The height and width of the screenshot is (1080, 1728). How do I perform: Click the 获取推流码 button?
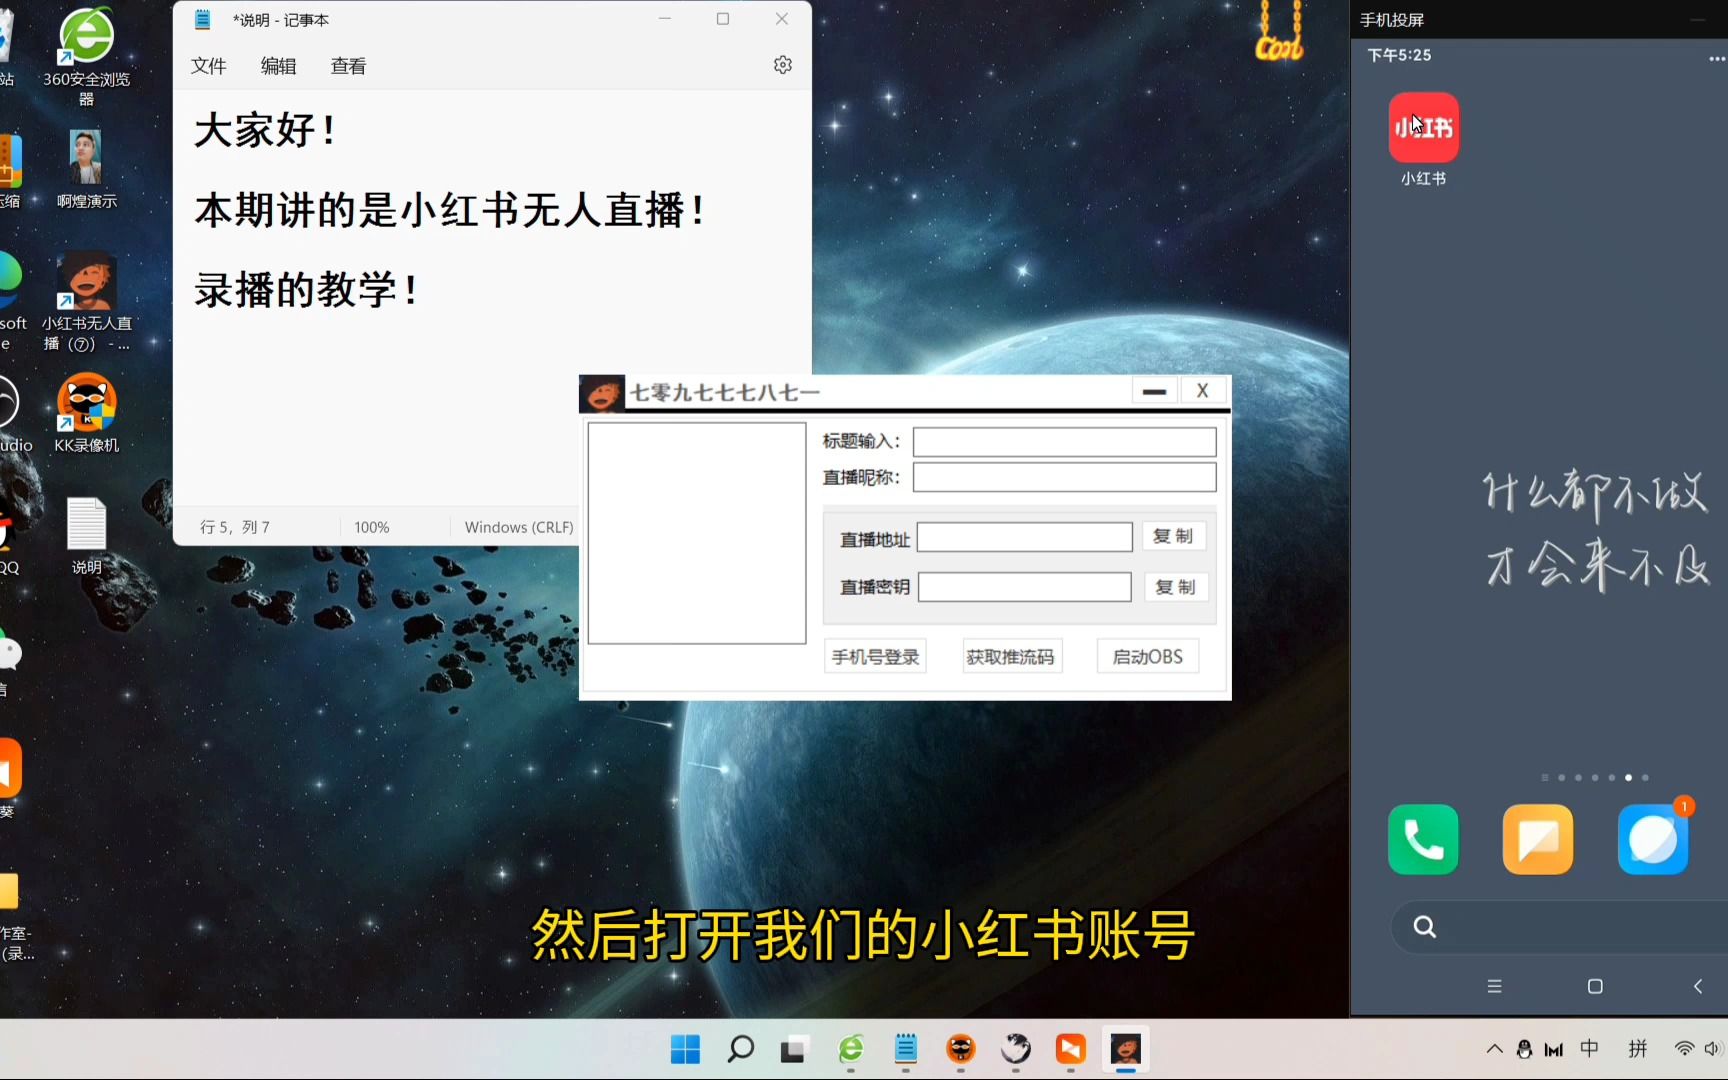pyautogui.click(x=1010, y=657)
